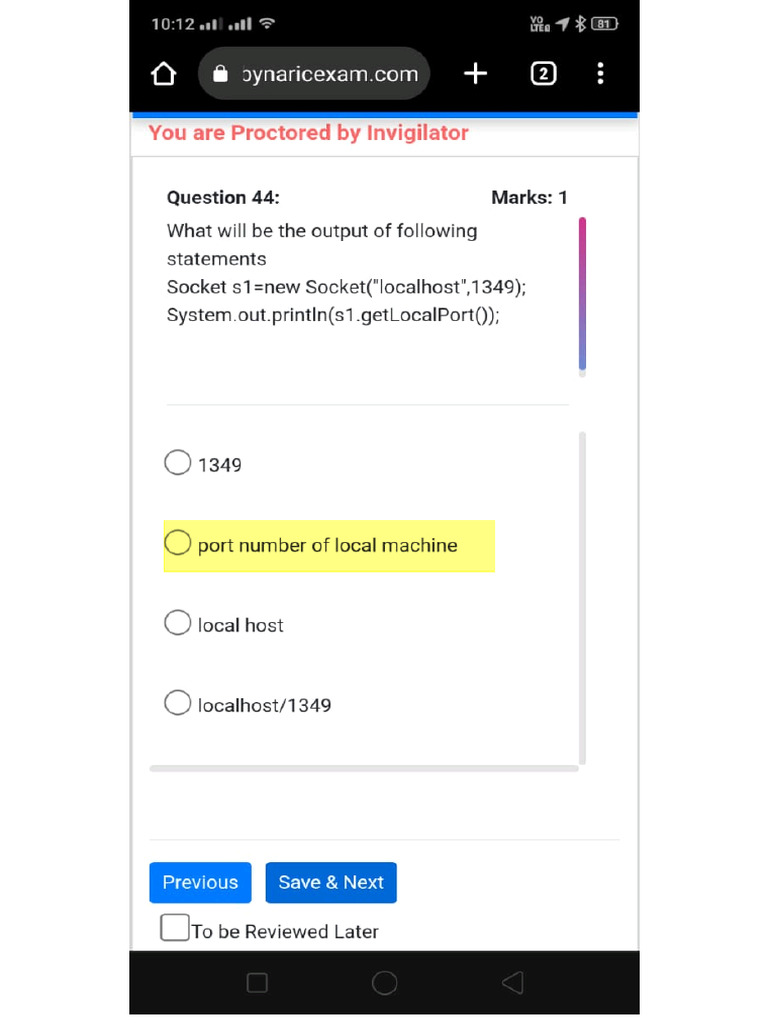768x1024 pixels.
Task: Choose 'port number of local machine' option
Action: click(x=178, y=543)
